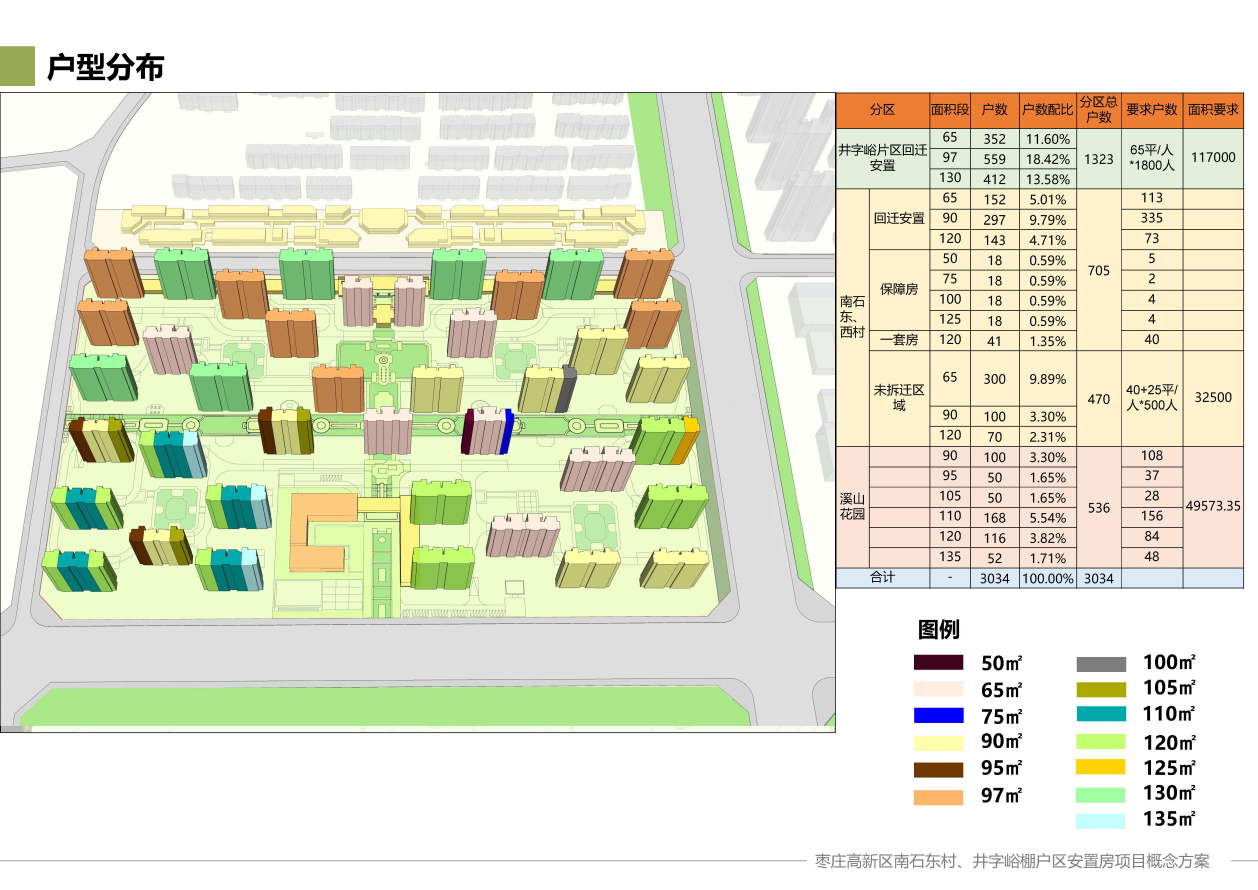Select the zone total 1323 cell
Viewport: 1258px width, 890px height.
pyautogui.click(x=1098, y=158)
